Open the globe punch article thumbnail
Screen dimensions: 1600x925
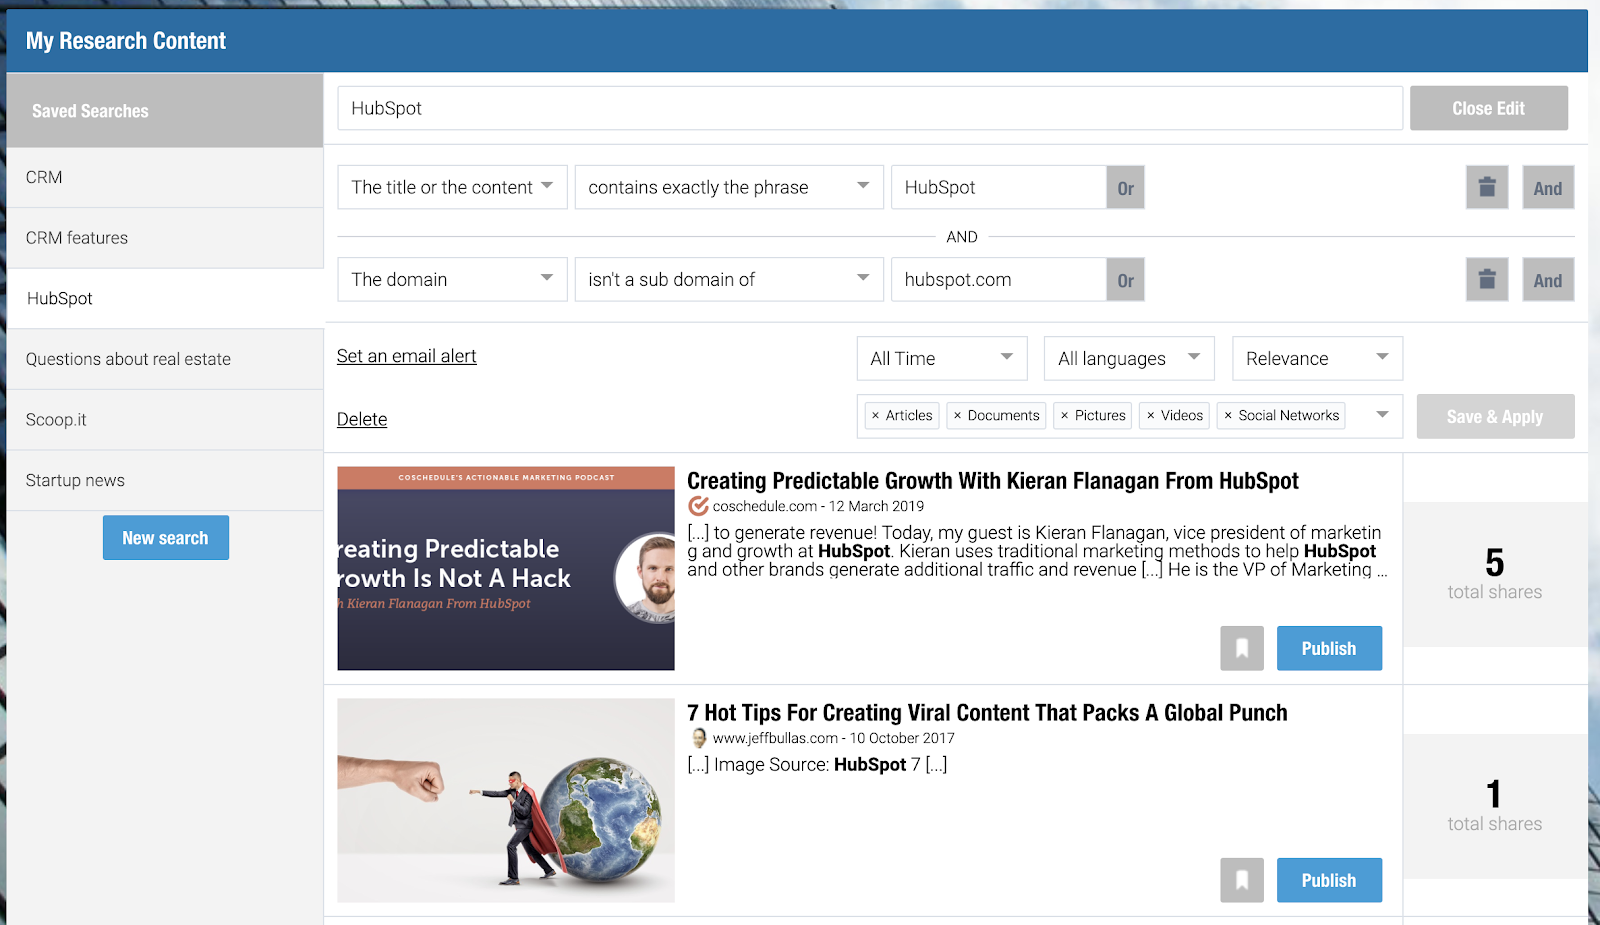tap(506, 800)
